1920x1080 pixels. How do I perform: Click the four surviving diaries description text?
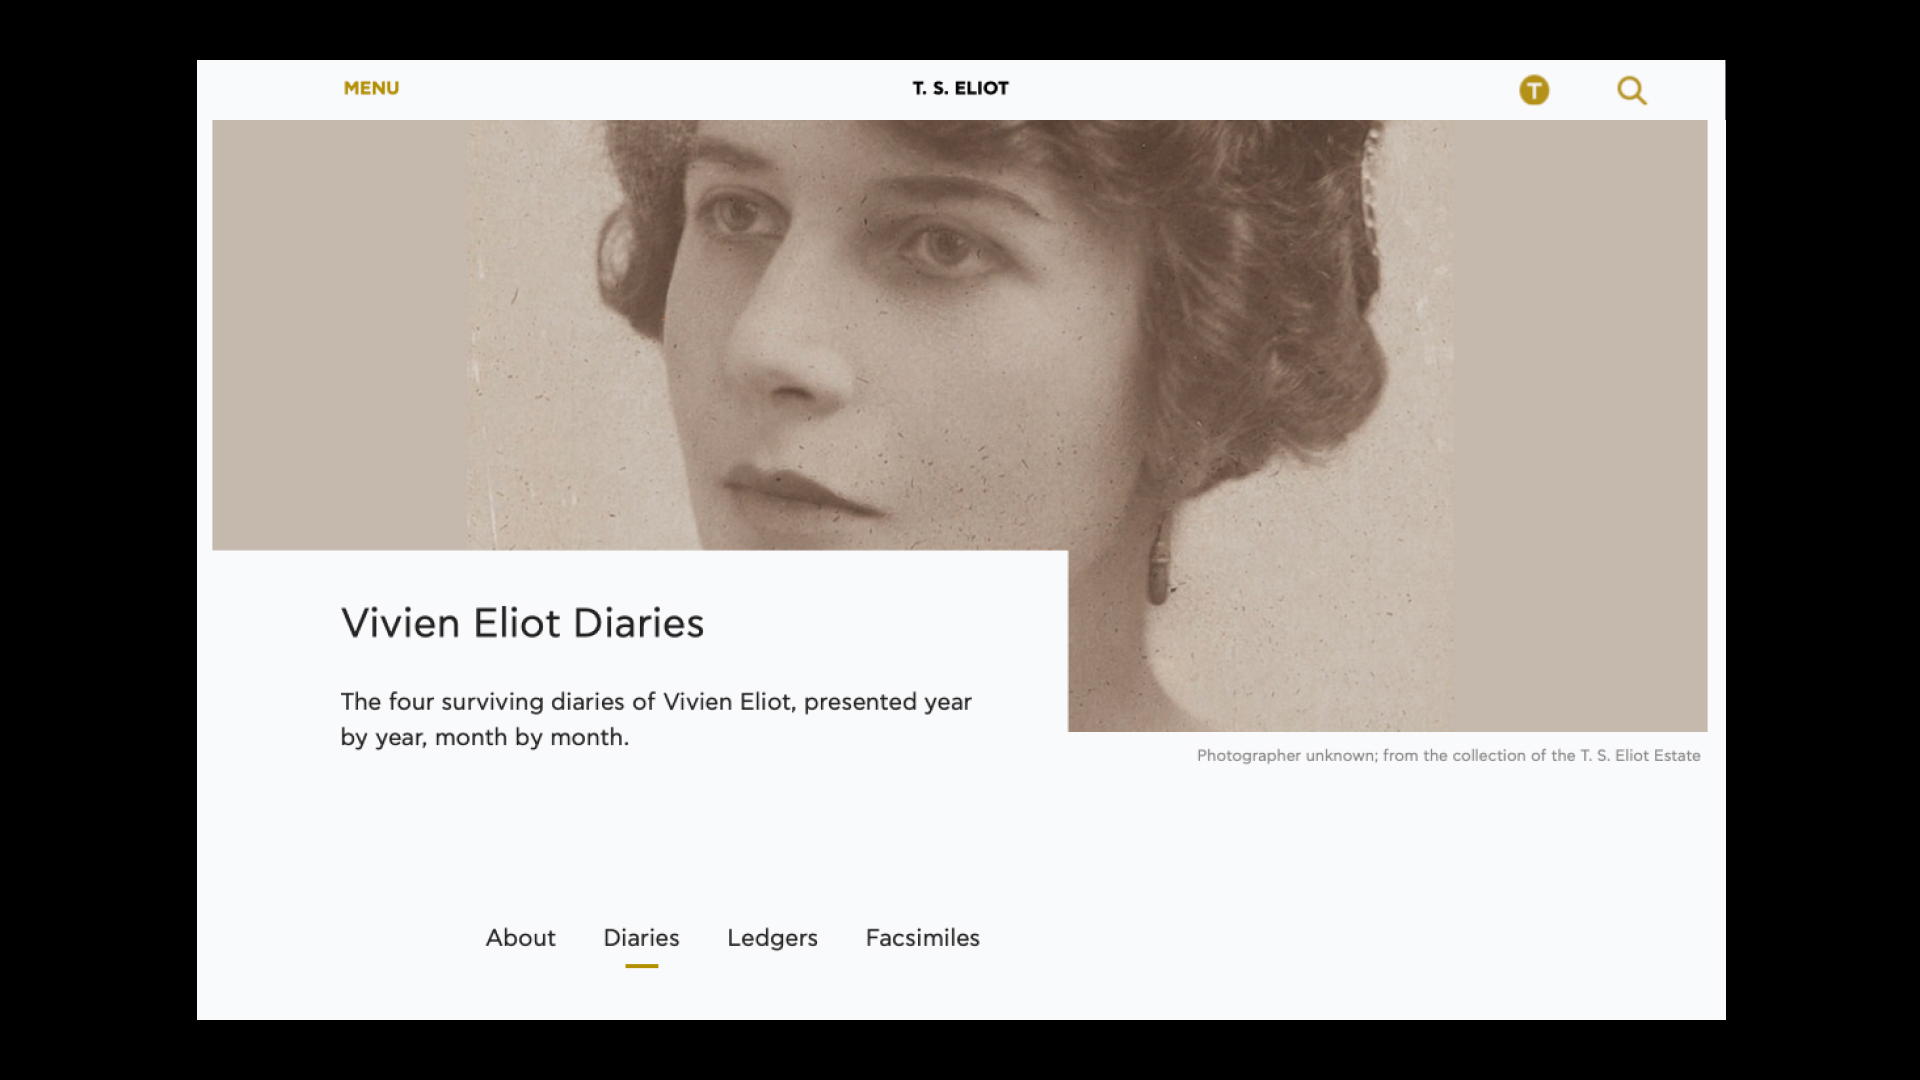pyautogui.click(x=656, y=719)
